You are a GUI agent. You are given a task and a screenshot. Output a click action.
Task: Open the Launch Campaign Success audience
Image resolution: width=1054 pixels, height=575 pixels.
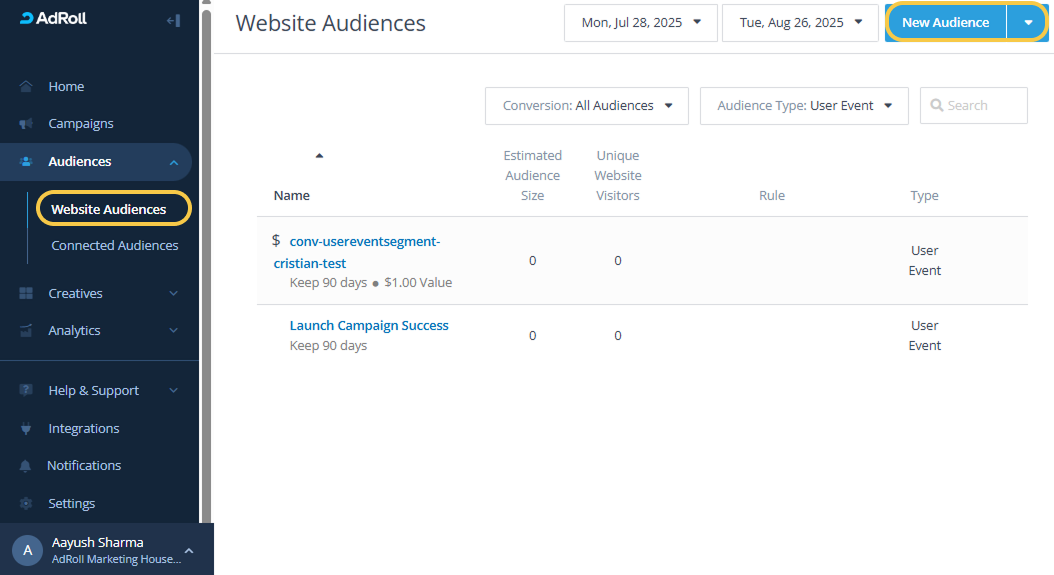[x=369, y=326]
